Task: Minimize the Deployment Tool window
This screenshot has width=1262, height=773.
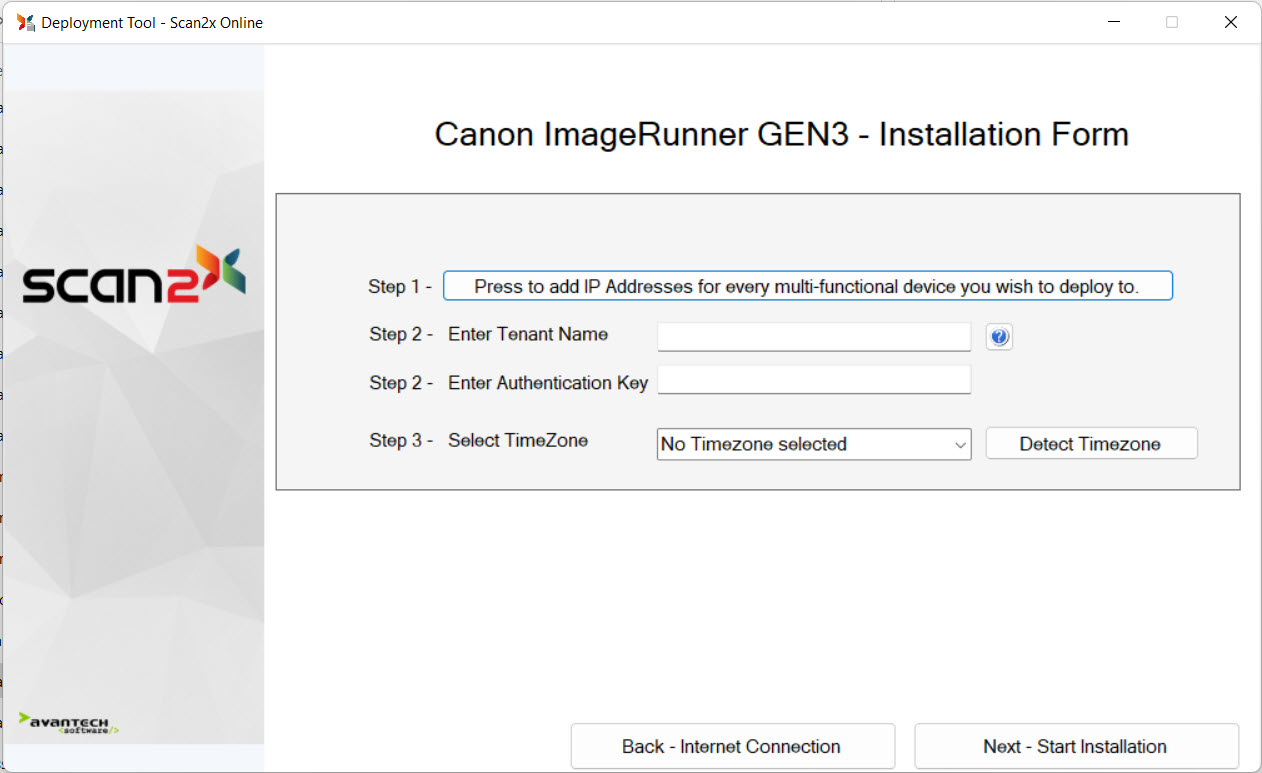Action: coord(1112,22)
